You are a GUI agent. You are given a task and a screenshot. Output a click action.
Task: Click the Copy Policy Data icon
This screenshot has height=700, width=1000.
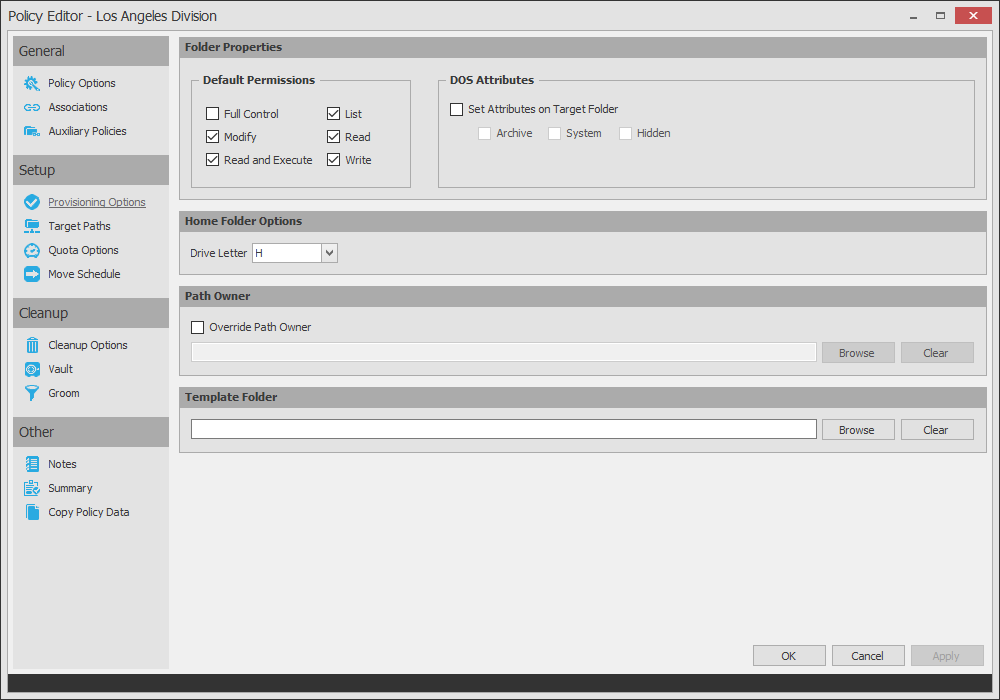32,512
